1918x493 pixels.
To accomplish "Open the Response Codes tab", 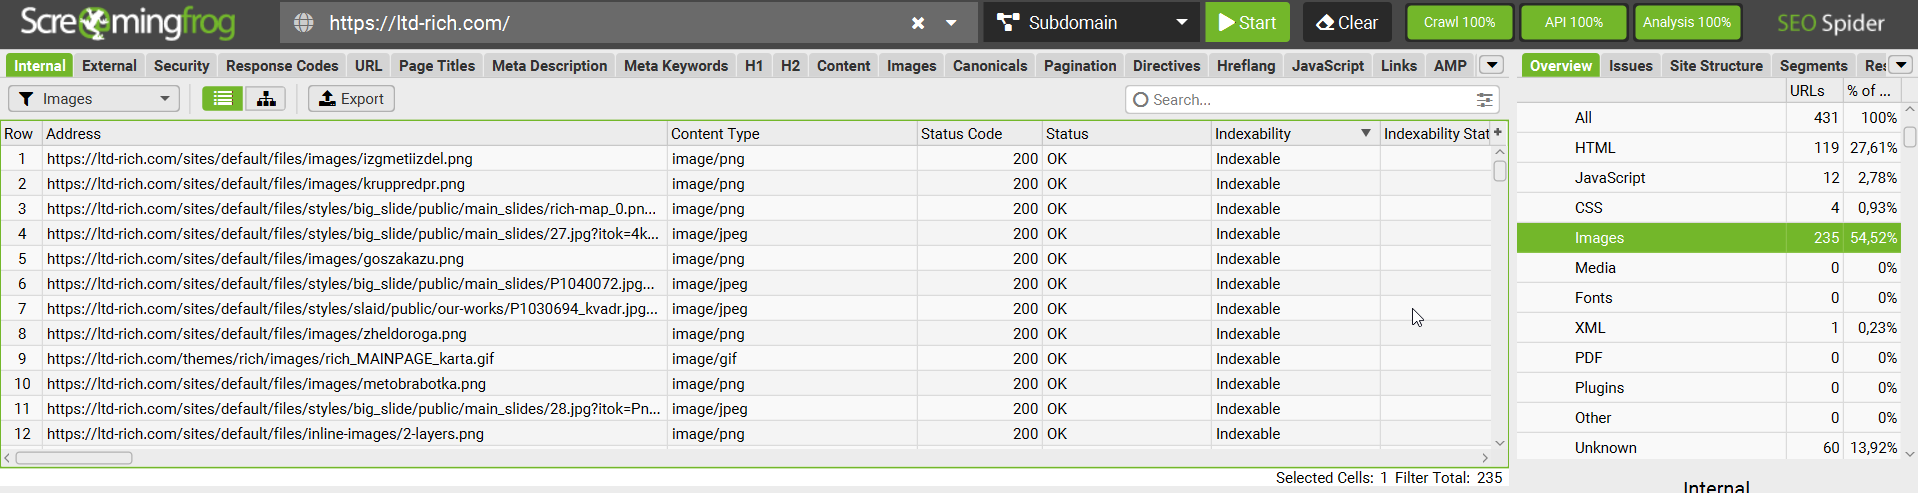I will (282, 66).
